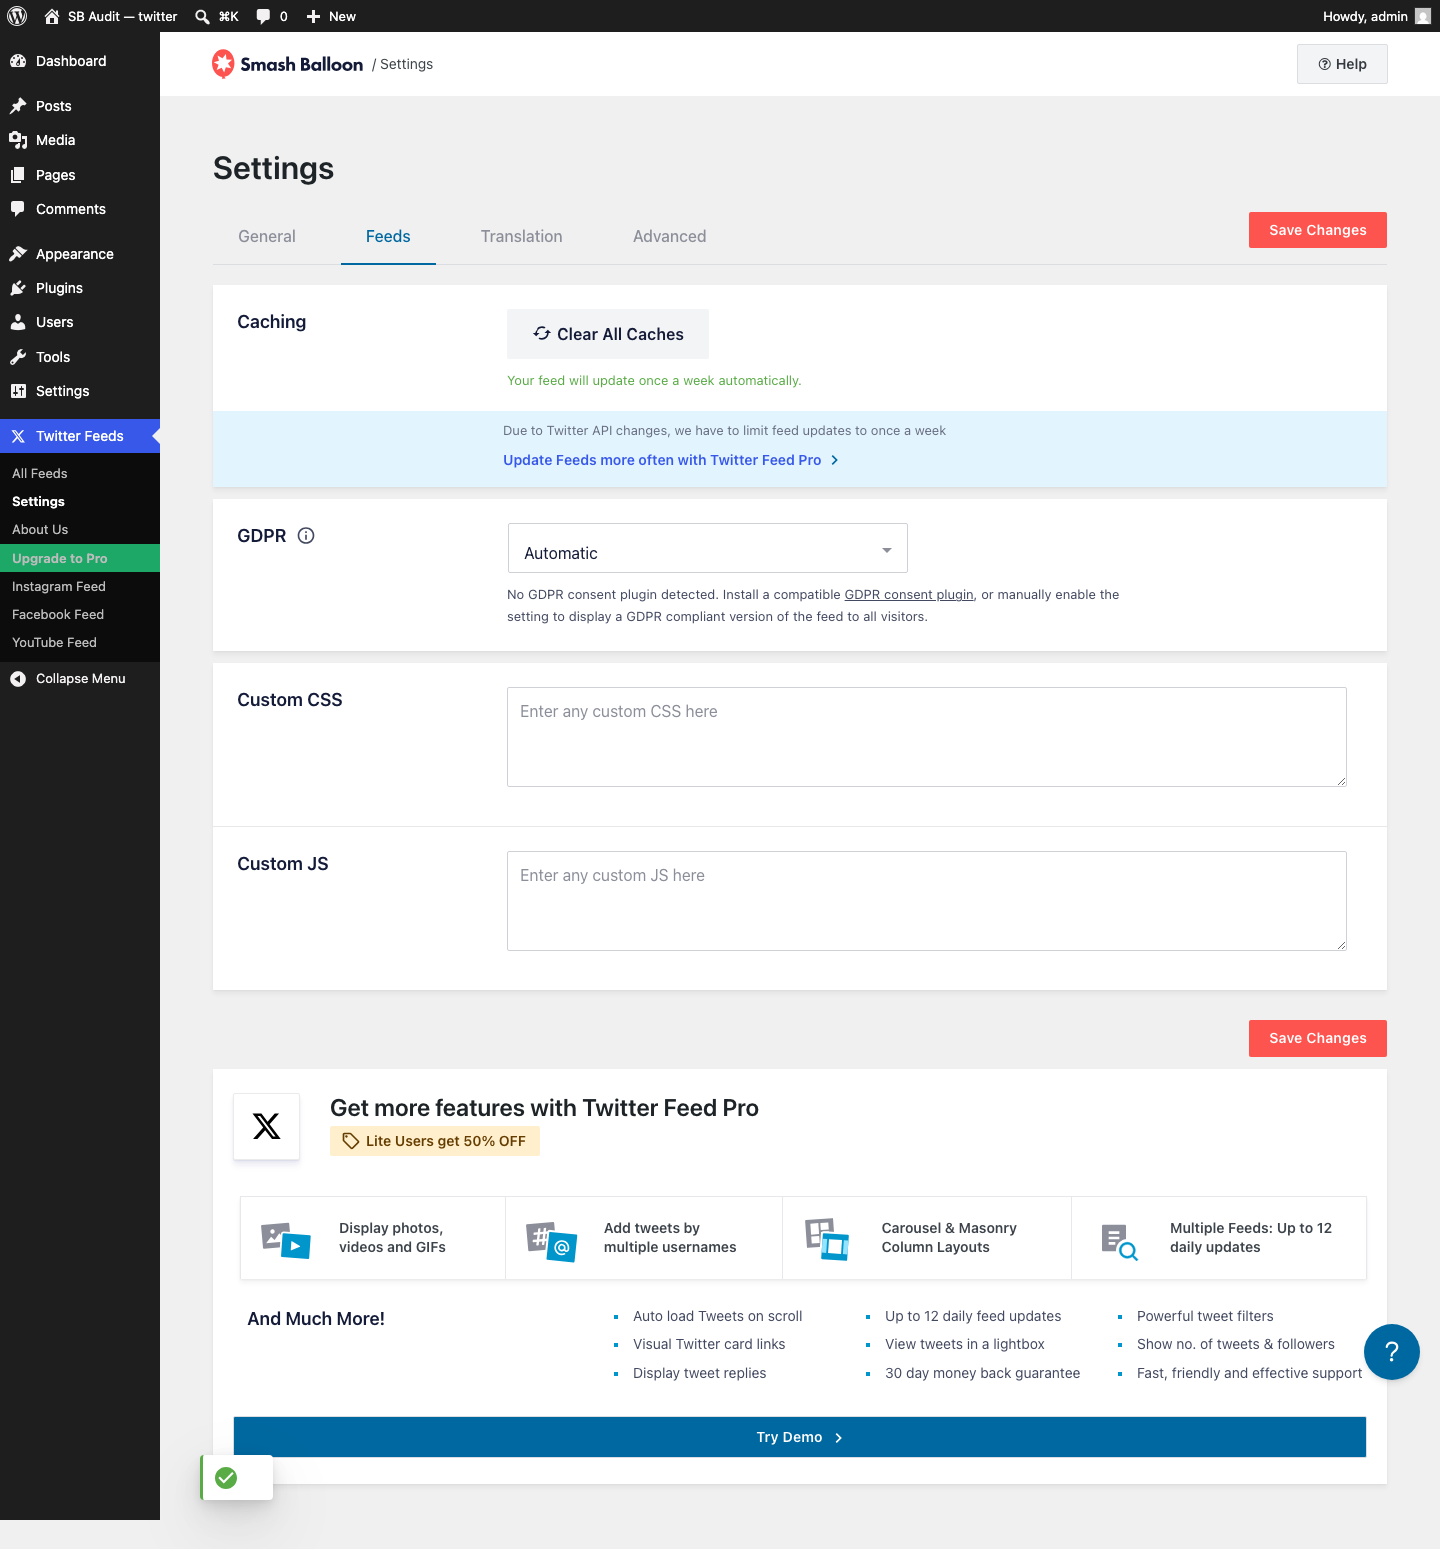Follow Update Feeds more often with Pro link
Image resolution: width=1440 pixels, height=1549 pixels.
point(671,460)
